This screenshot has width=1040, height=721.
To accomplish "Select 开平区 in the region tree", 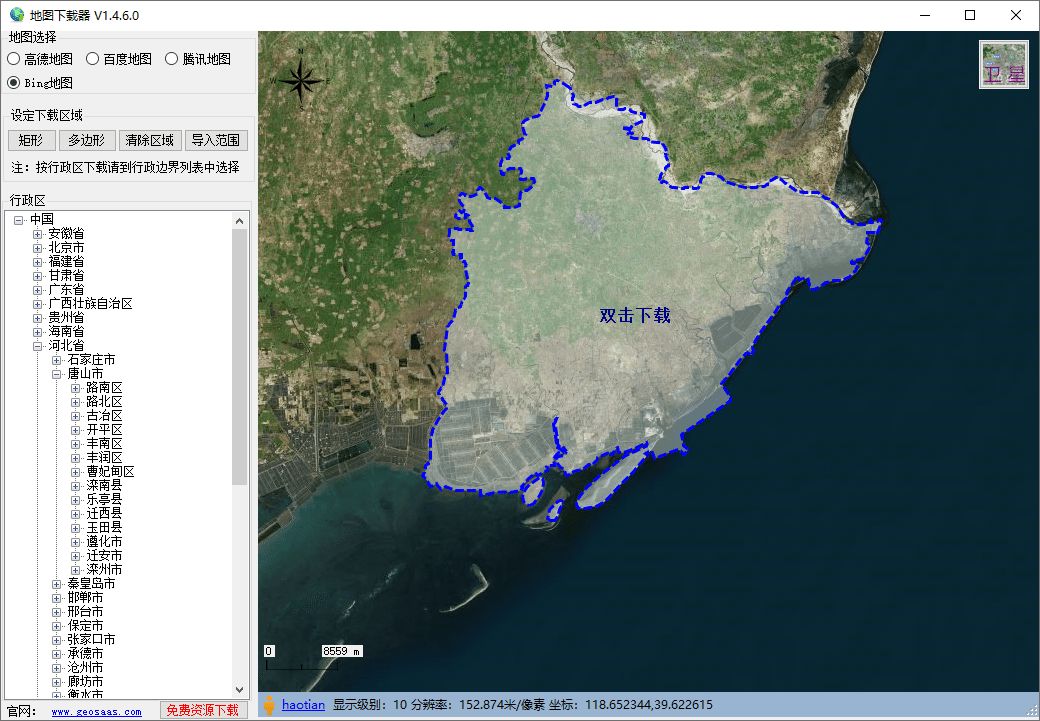I will pyautogui.click(x=104, y=430).
